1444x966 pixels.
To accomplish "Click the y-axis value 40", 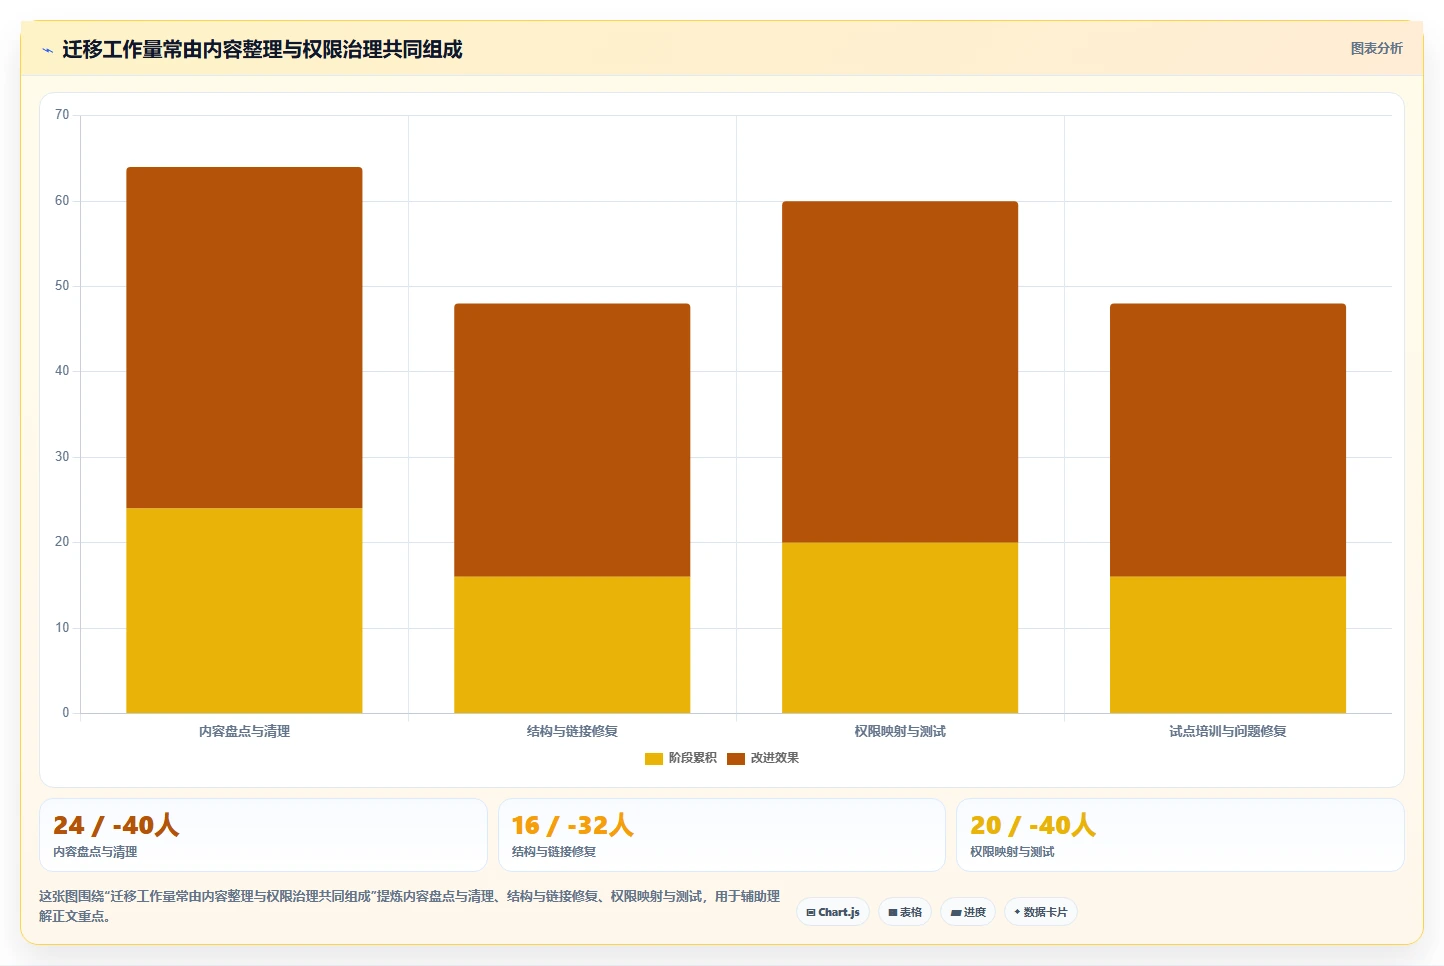I will coord(62,371).
